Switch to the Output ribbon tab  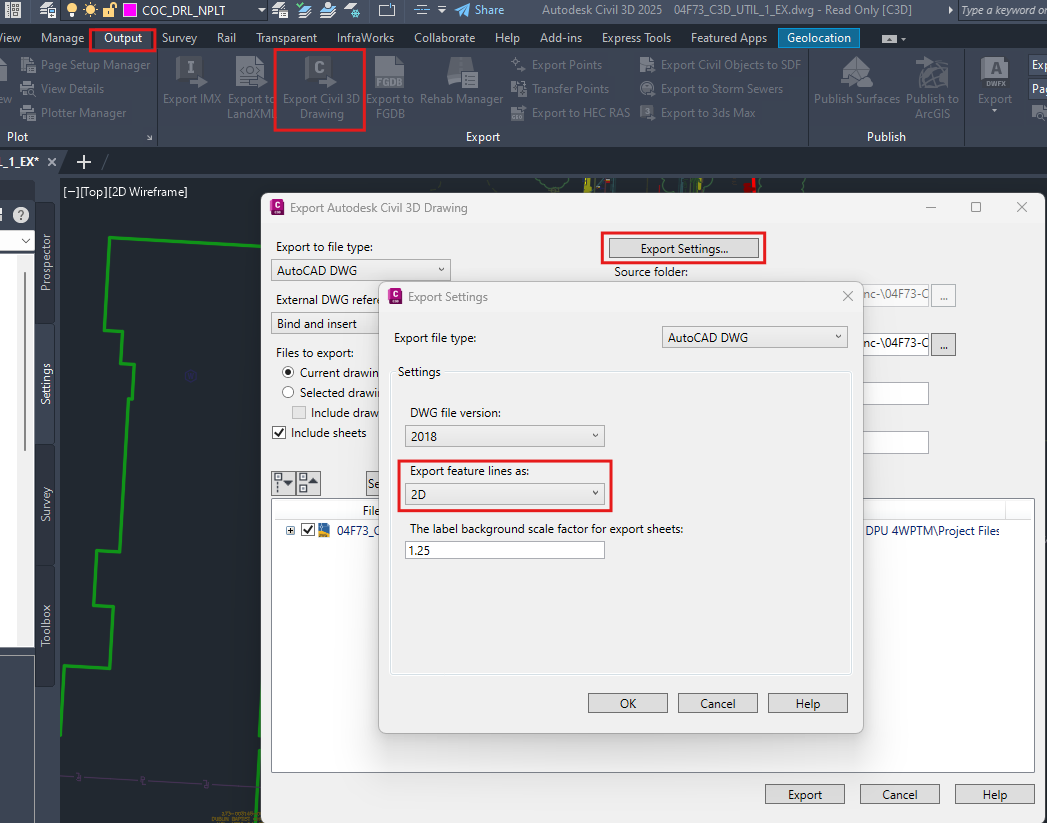(122, 37)
